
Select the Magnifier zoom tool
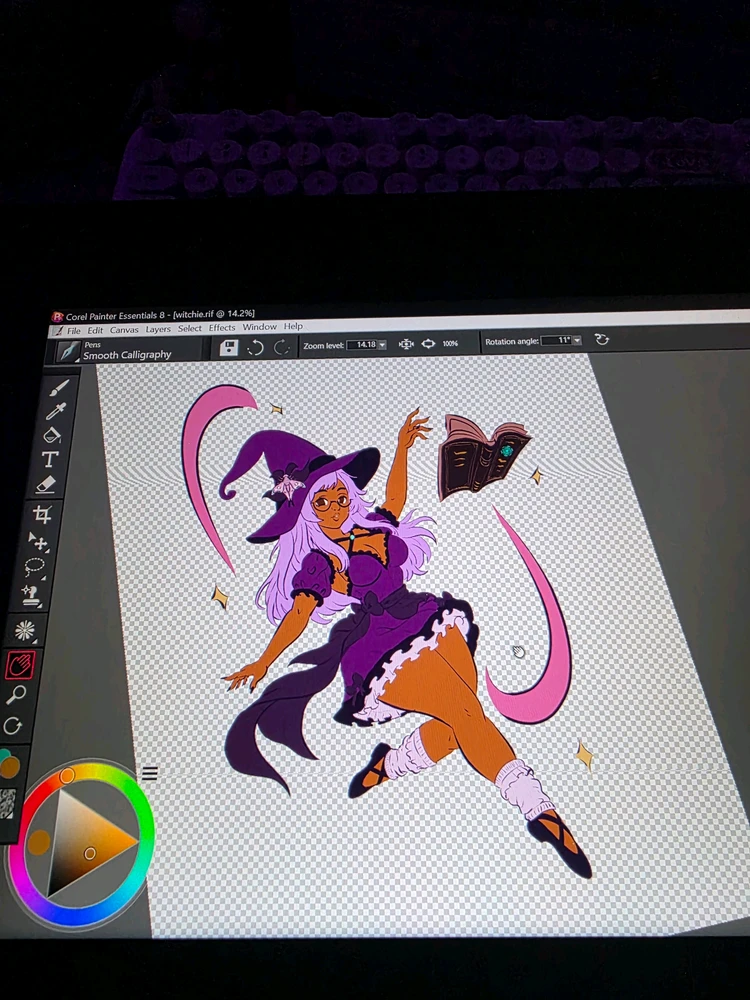pos(16,695)
